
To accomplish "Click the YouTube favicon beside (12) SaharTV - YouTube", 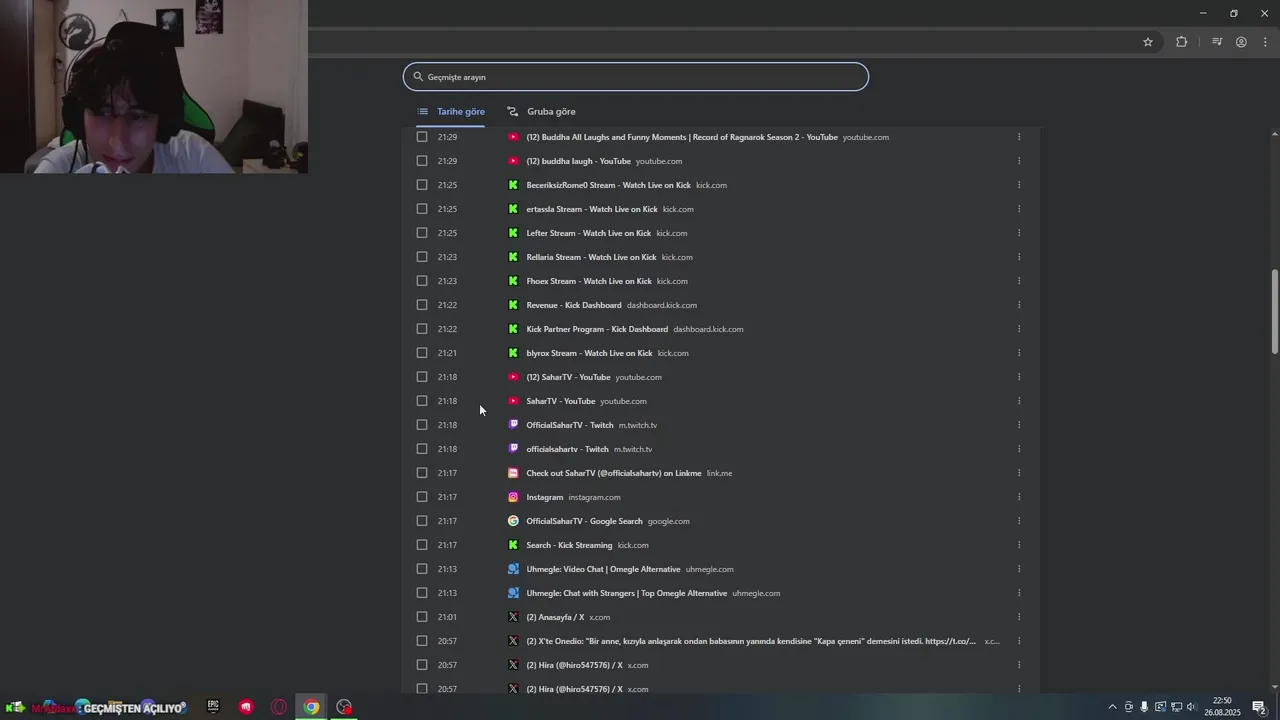I will point(513,377).
